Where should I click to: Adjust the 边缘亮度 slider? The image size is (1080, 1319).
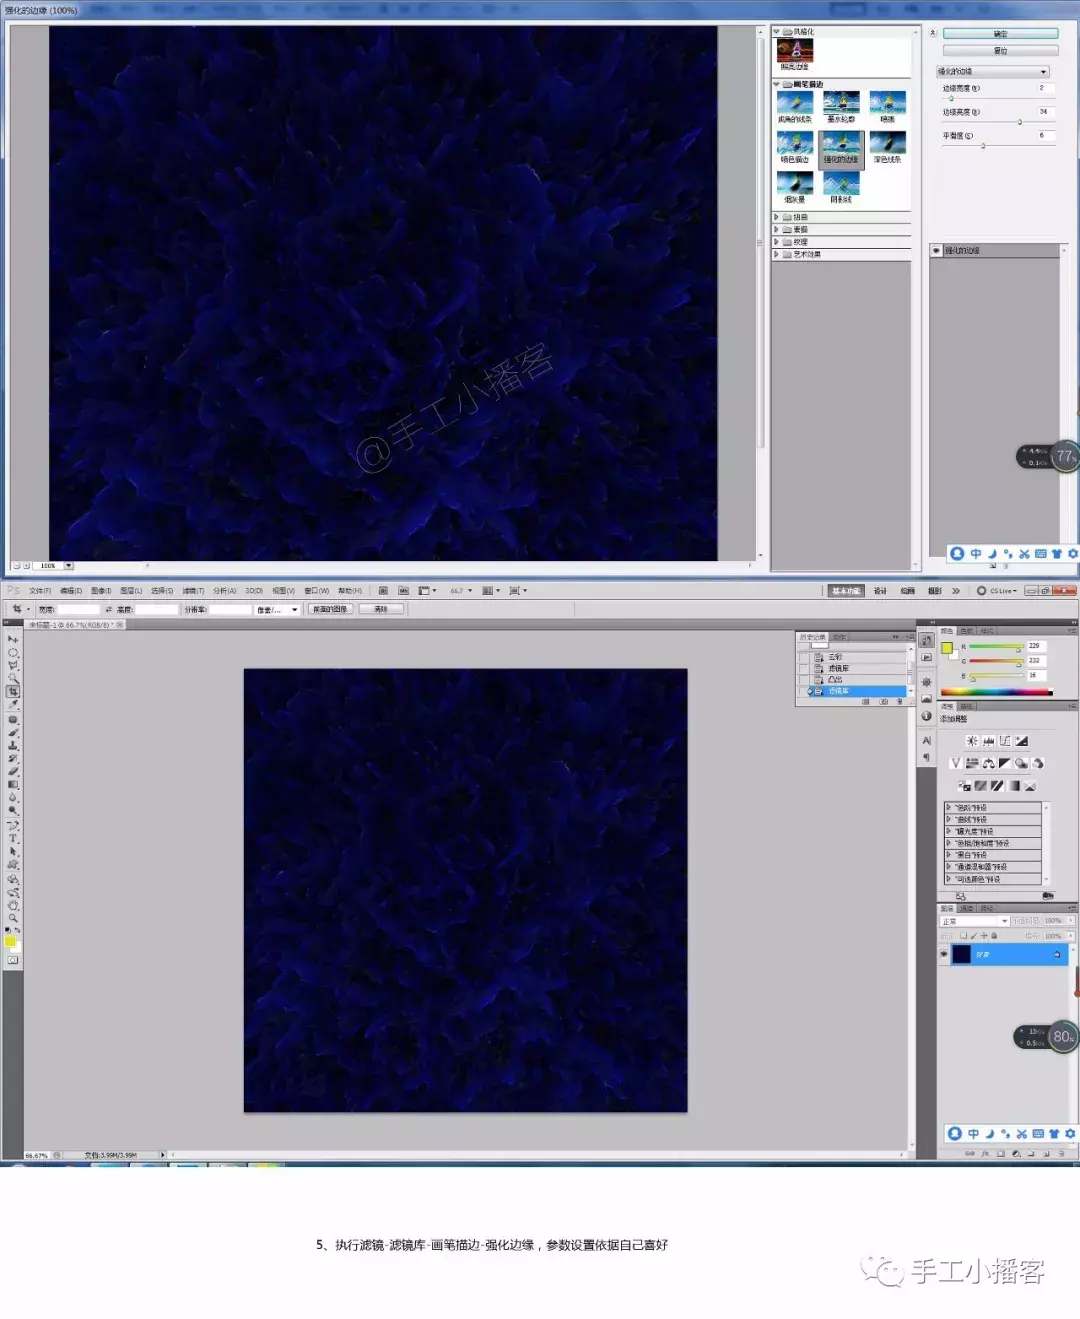point(1020,122)
